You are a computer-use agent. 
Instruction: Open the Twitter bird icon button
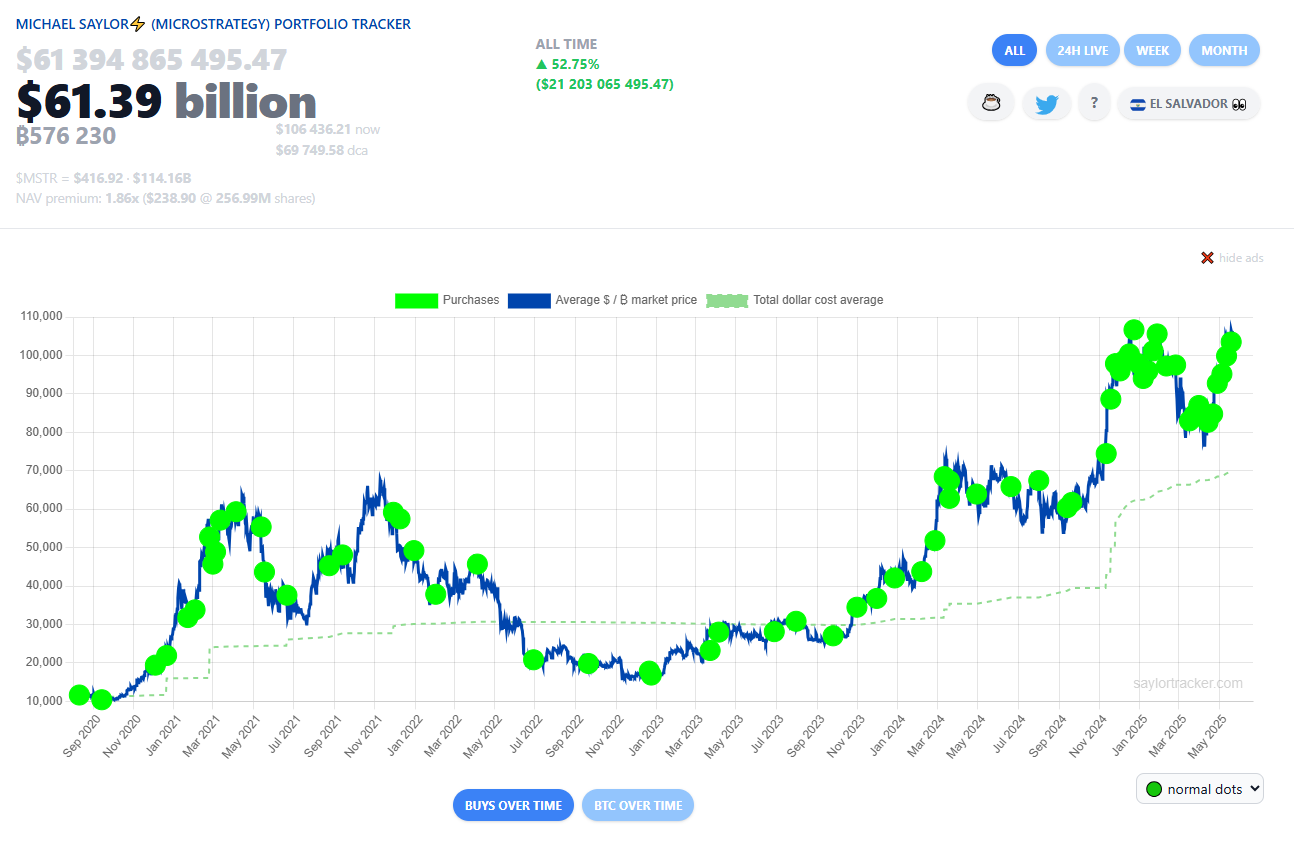pos(1046,103)
